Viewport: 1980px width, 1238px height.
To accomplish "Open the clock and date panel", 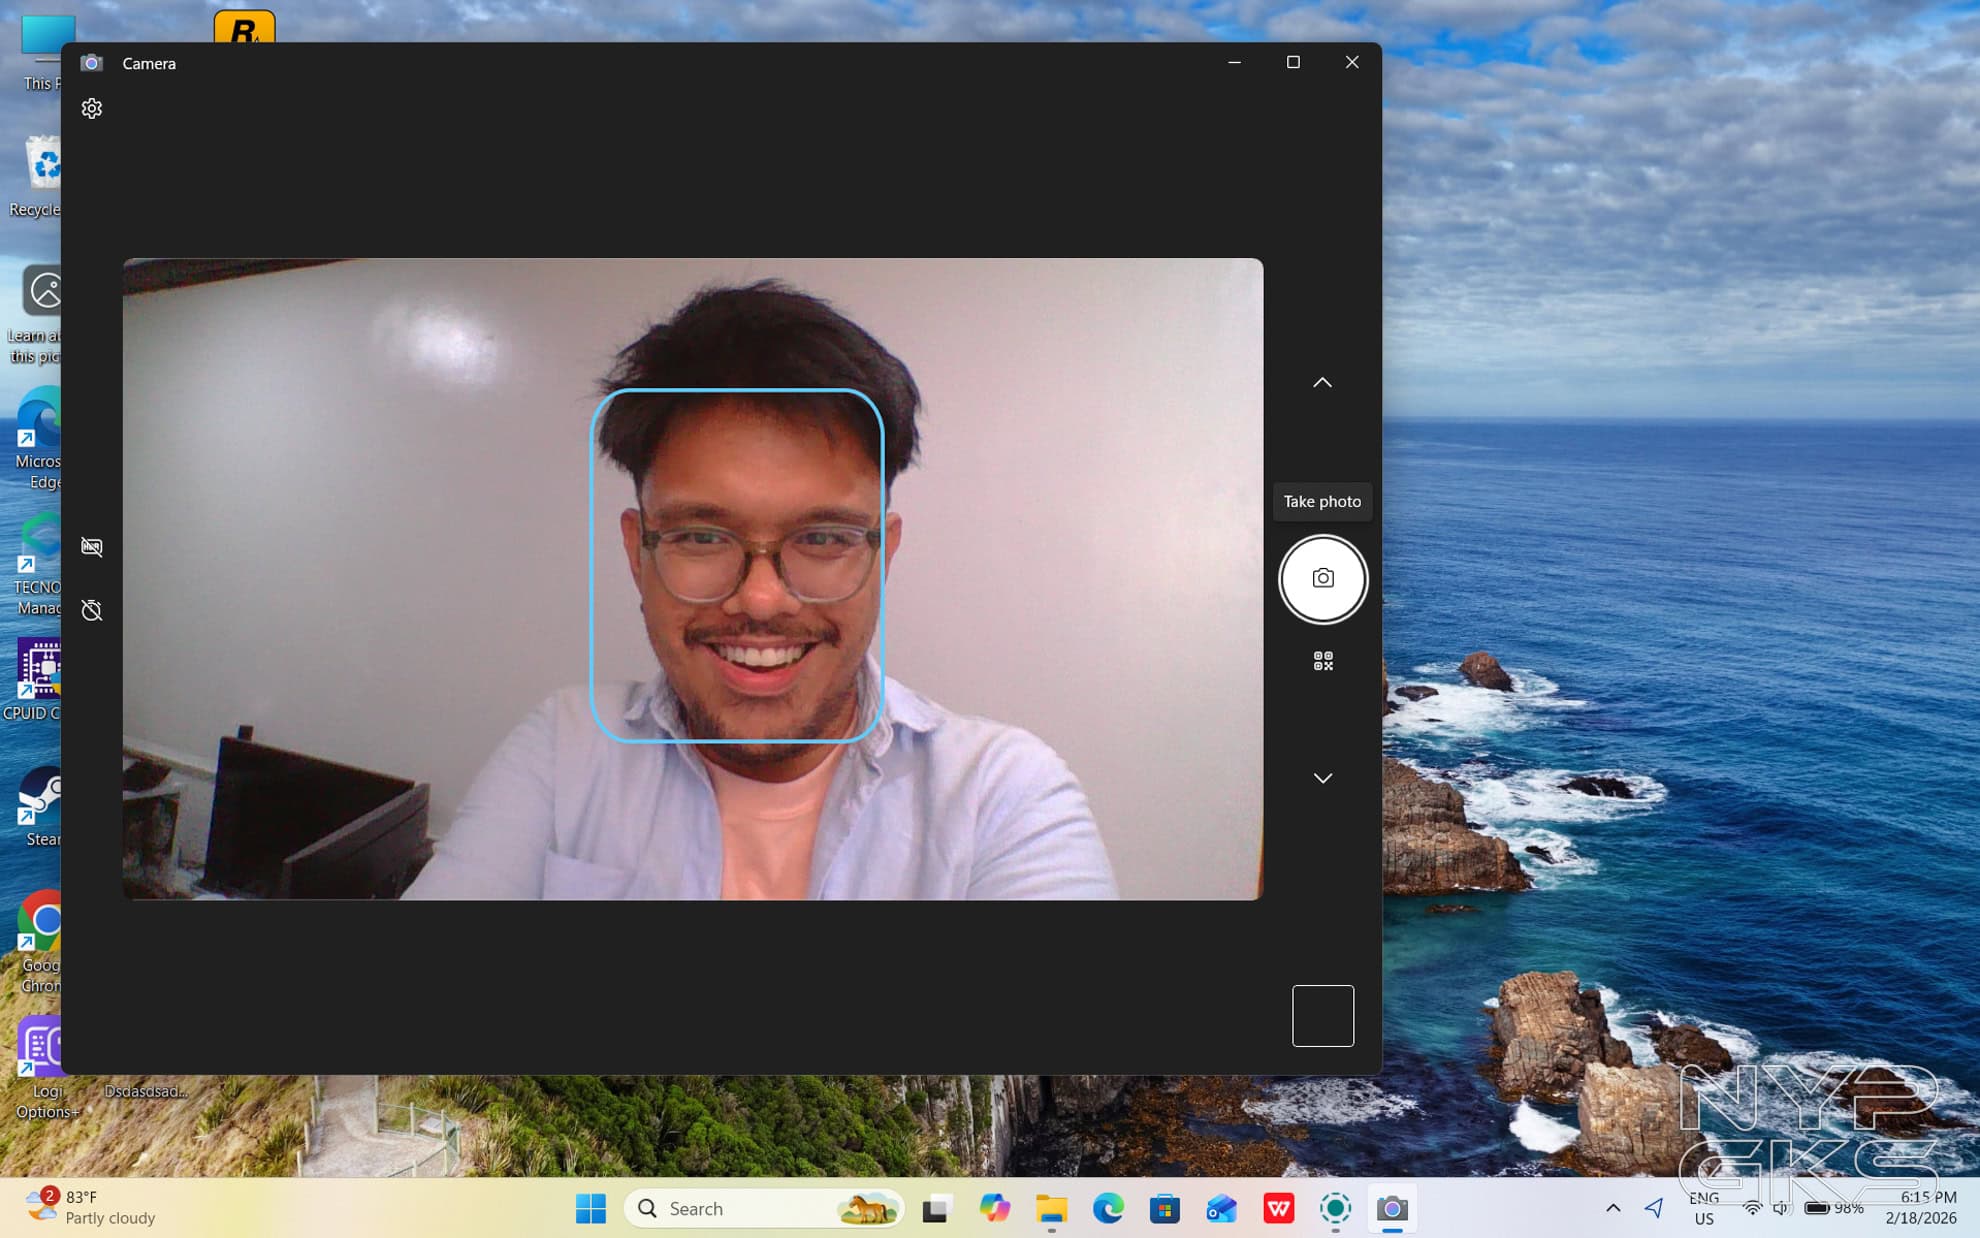I will [x=1920, y=1207].
